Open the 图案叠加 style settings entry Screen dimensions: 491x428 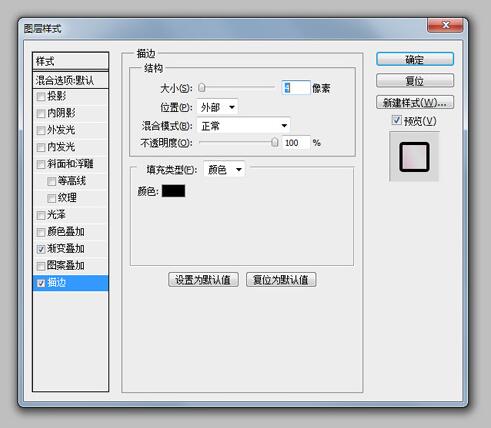[66, 266]
